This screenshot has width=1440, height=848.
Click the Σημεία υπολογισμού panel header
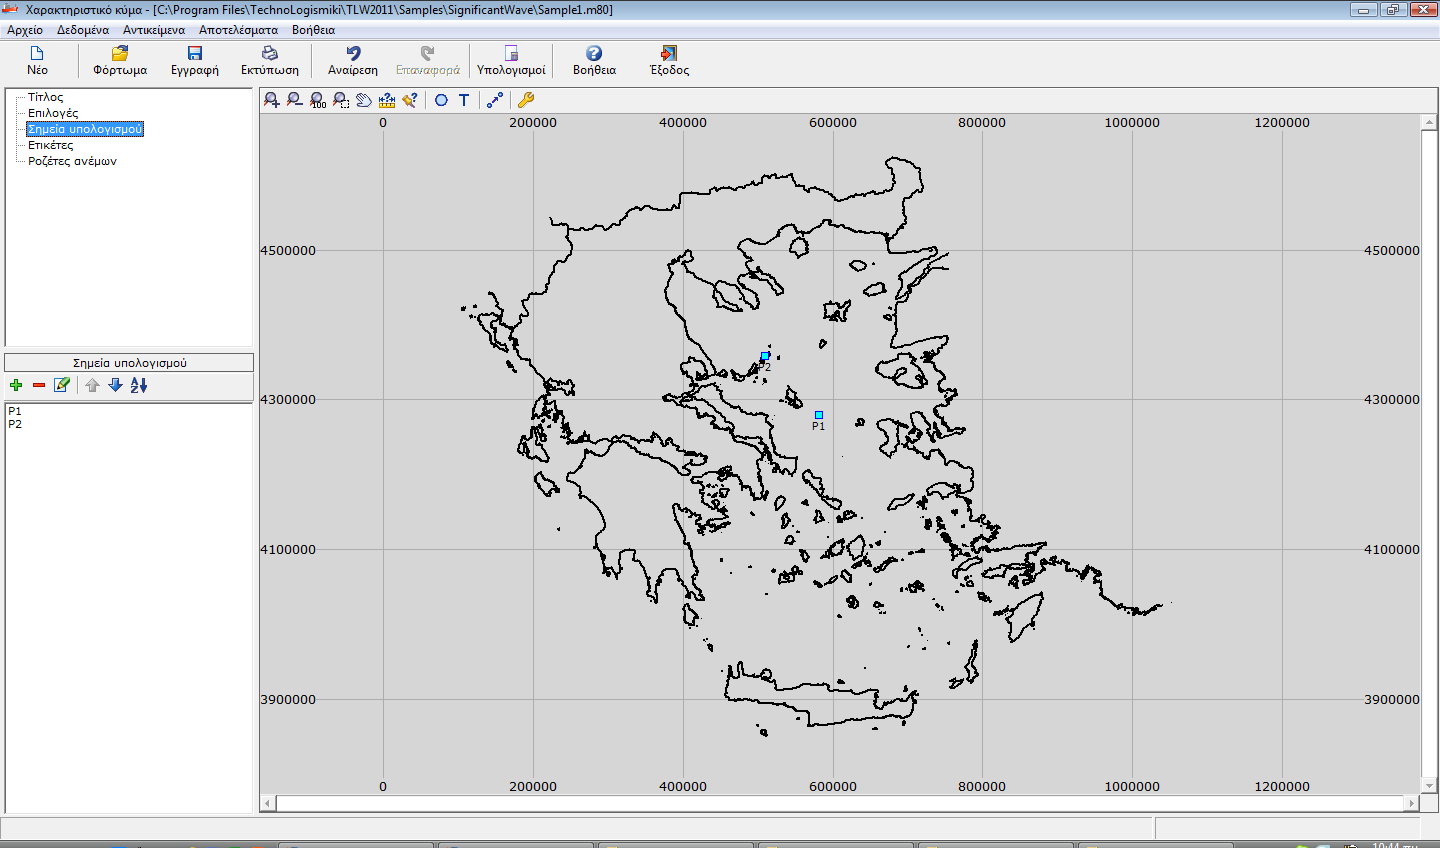tap(129, 363)
